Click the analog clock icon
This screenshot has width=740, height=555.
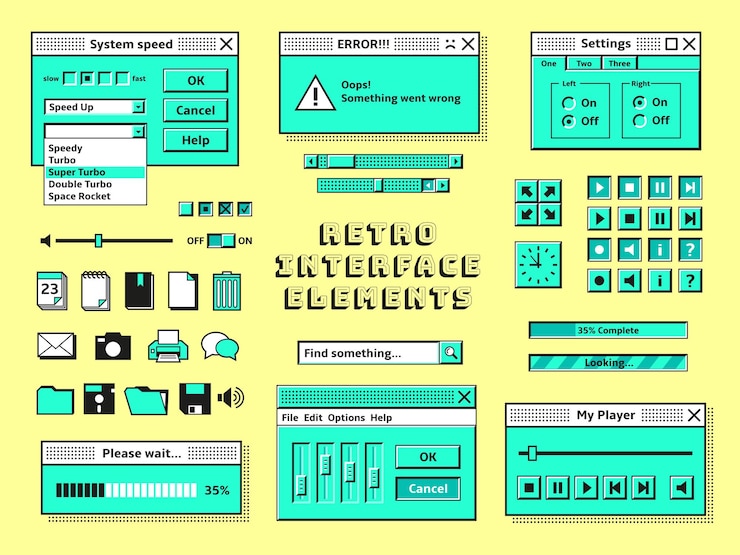(x=538, y=264)
